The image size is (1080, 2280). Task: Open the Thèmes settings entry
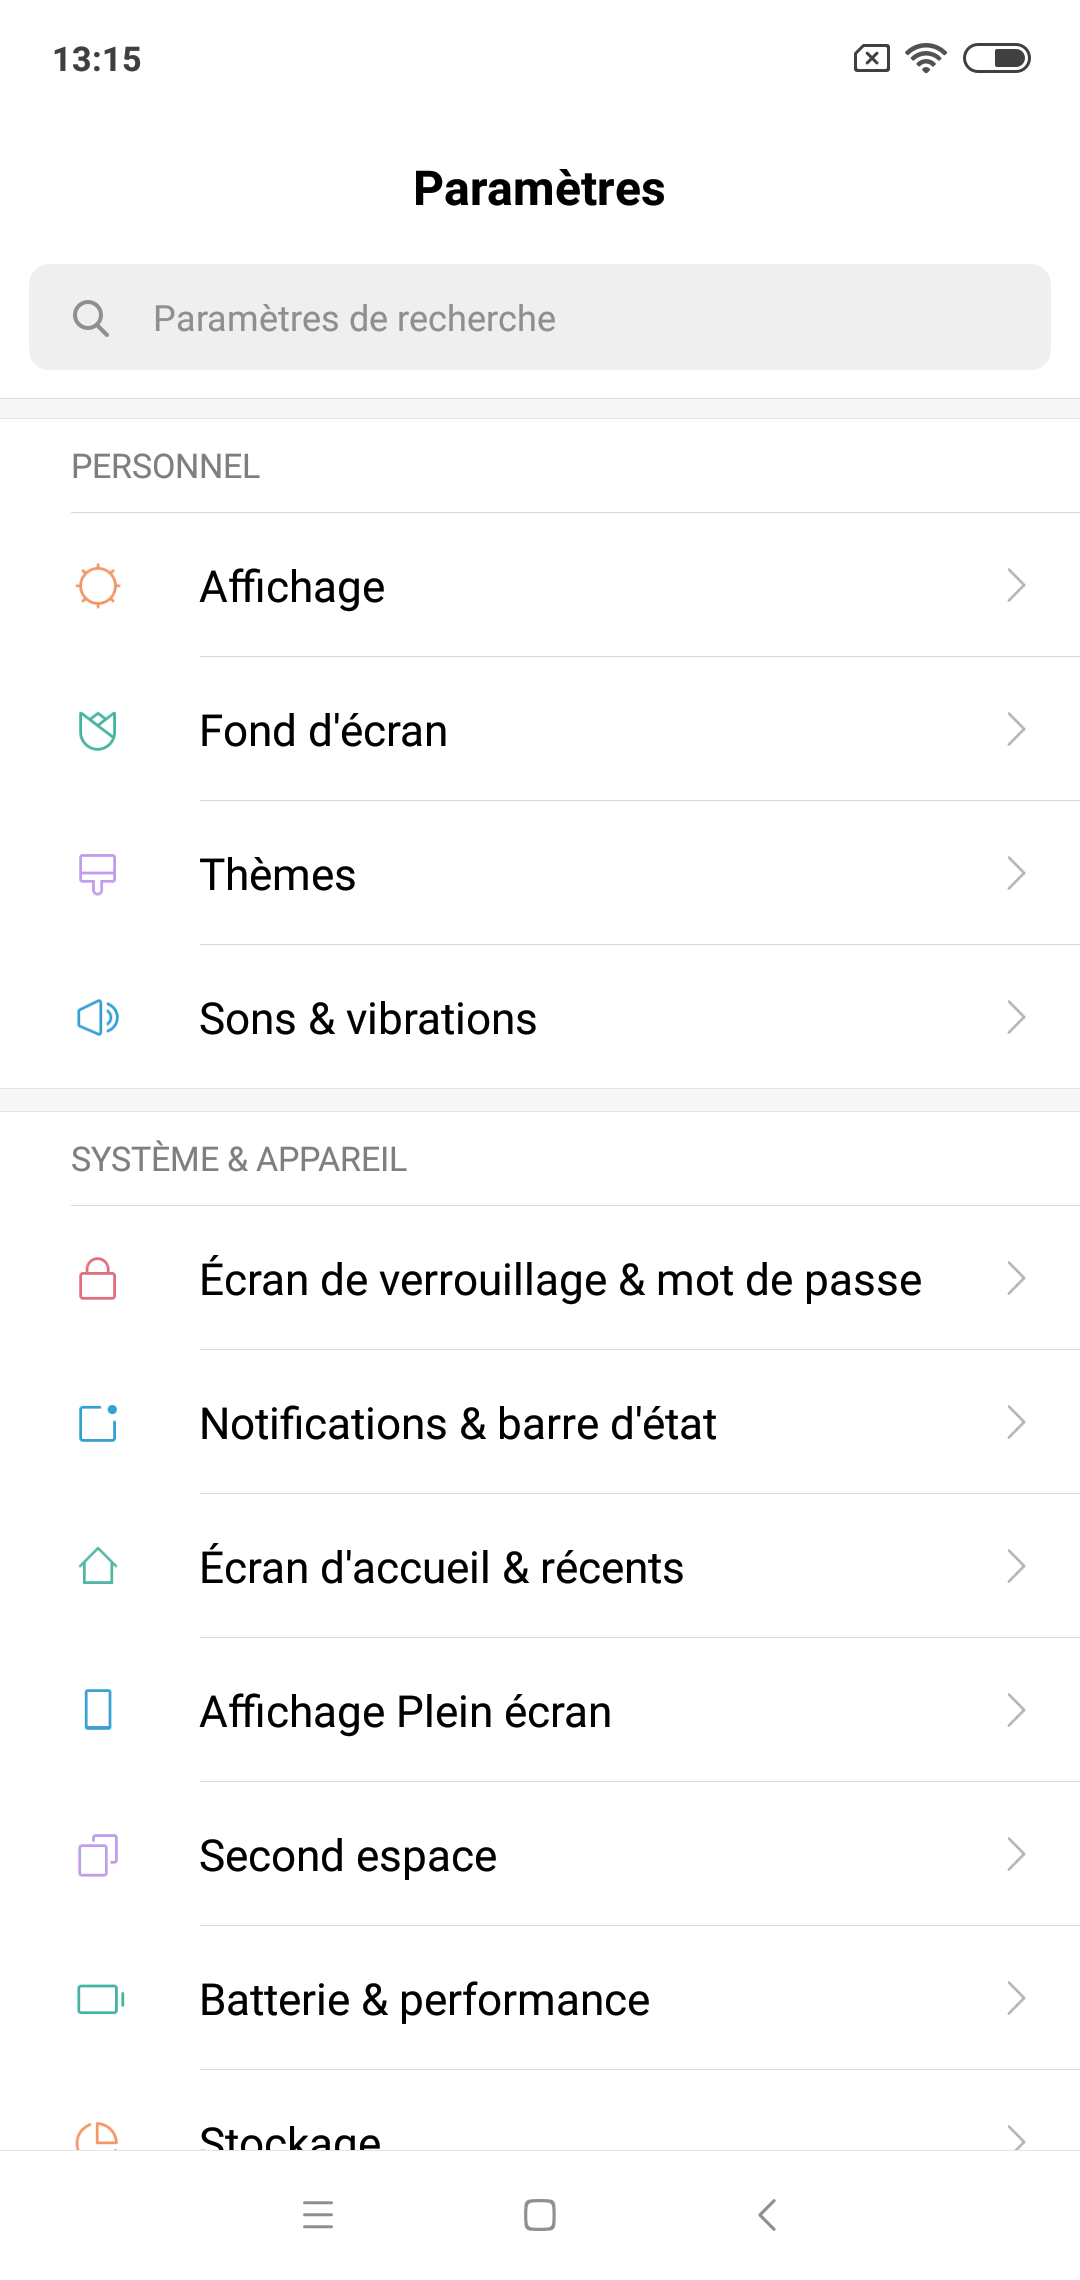pyautogui.click(x=278, y=875)
